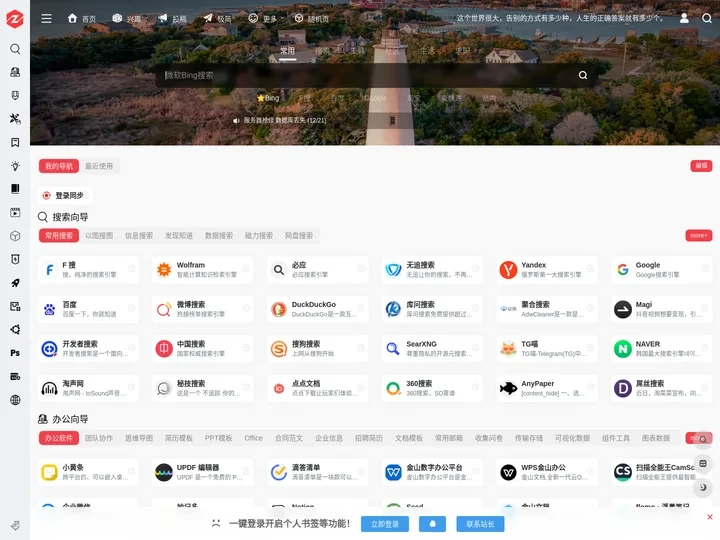Switch to 团队协作 tab in 办公向导
The width and height of the screenshot is (720, 540).
point(99,438)
